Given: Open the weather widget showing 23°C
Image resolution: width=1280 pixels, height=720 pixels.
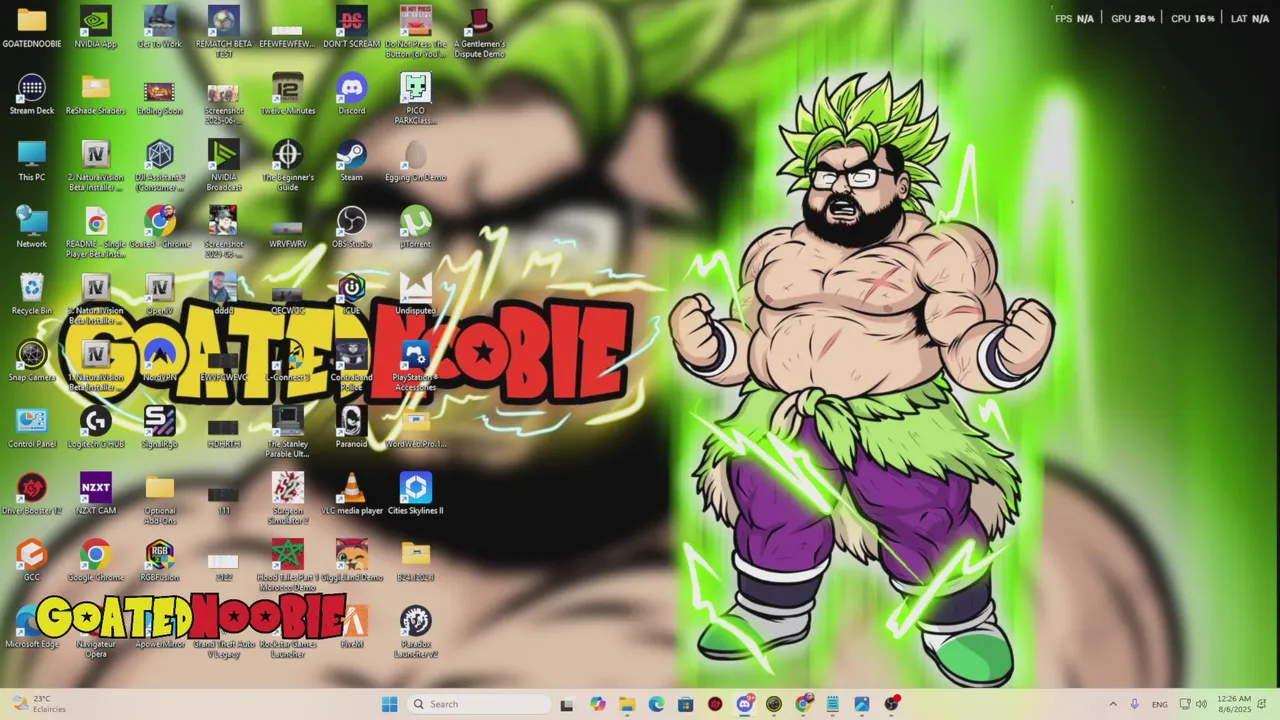Looking at the screenshot, I should pyautogui.click(x=38, y=704).
